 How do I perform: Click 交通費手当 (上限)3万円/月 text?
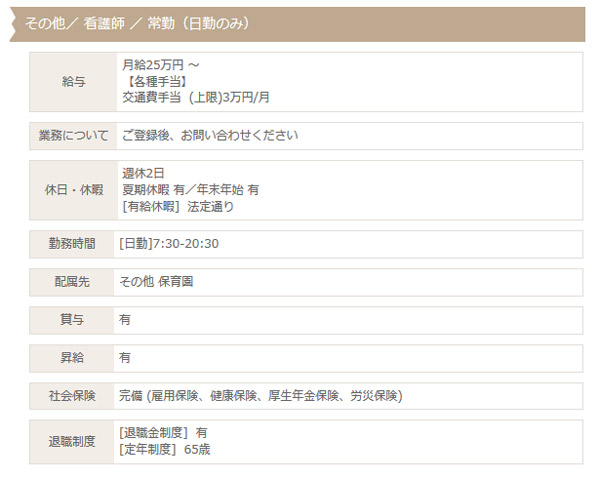196,98
